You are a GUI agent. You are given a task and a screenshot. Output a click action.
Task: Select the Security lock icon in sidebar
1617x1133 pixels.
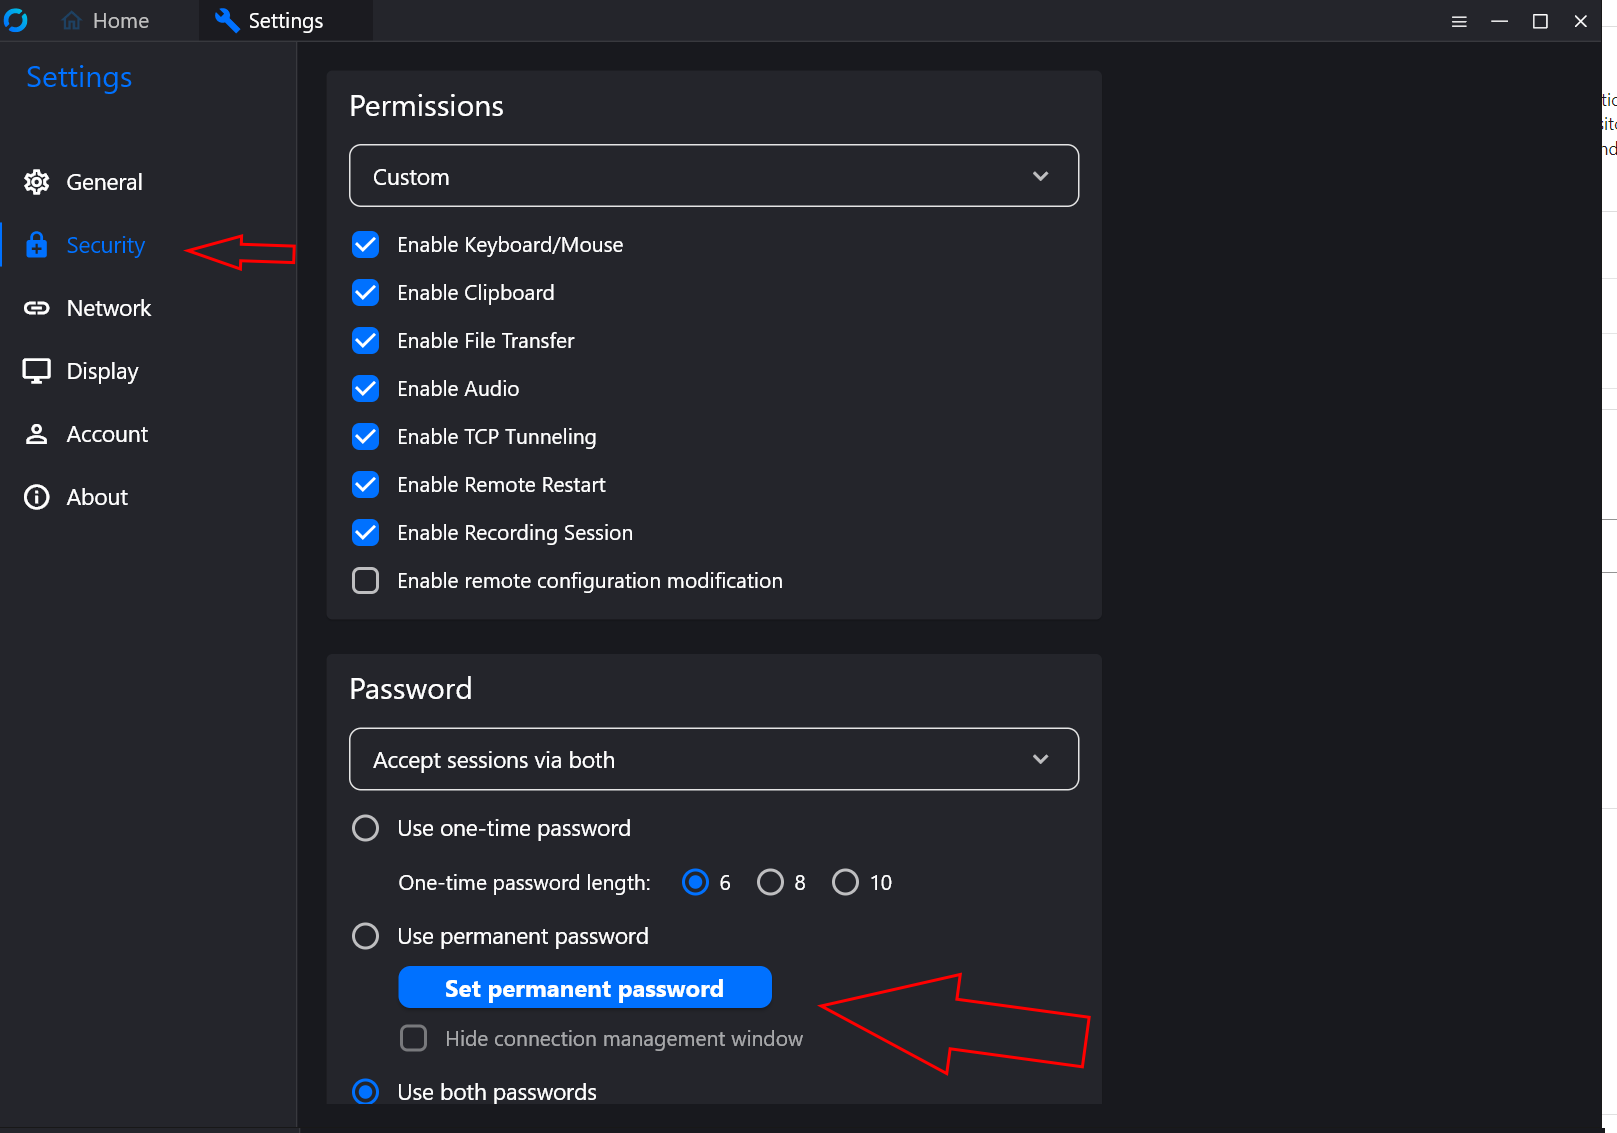36,245
